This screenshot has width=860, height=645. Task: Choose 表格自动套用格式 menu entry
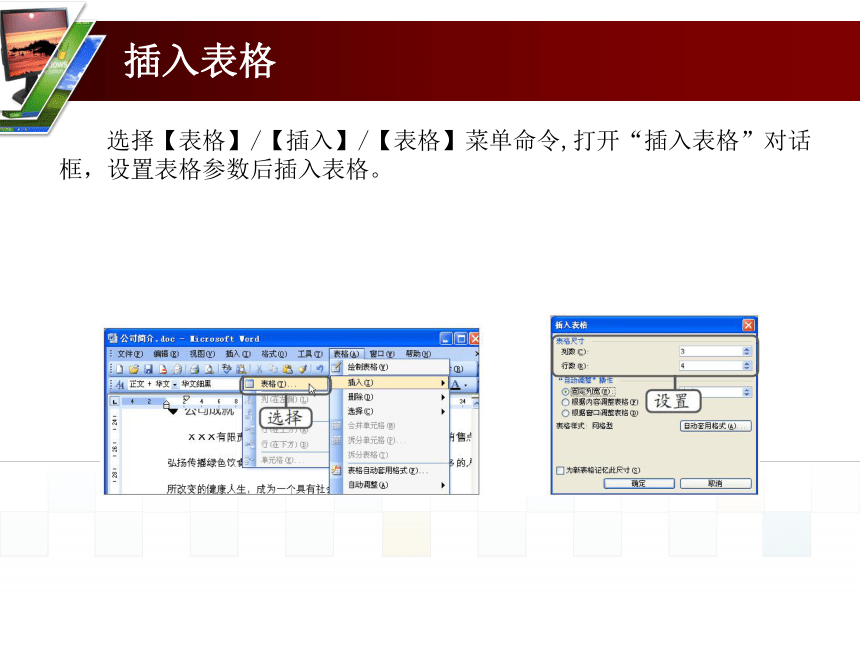(x=389, y=470)
